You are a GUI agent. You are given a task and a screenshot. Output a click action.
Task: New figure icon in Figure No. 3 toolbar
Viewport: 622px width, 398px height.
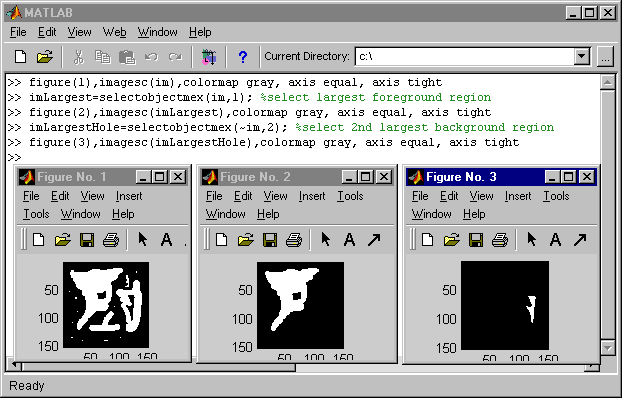(427, 240)
